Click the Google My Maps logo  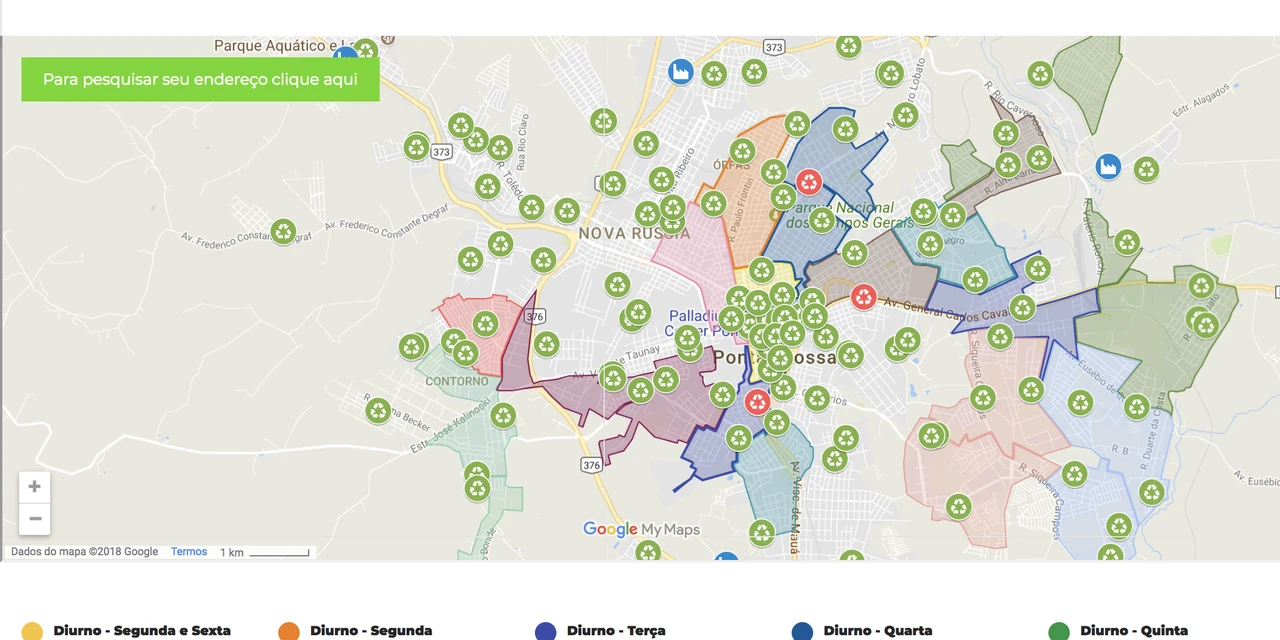[641, 529]
